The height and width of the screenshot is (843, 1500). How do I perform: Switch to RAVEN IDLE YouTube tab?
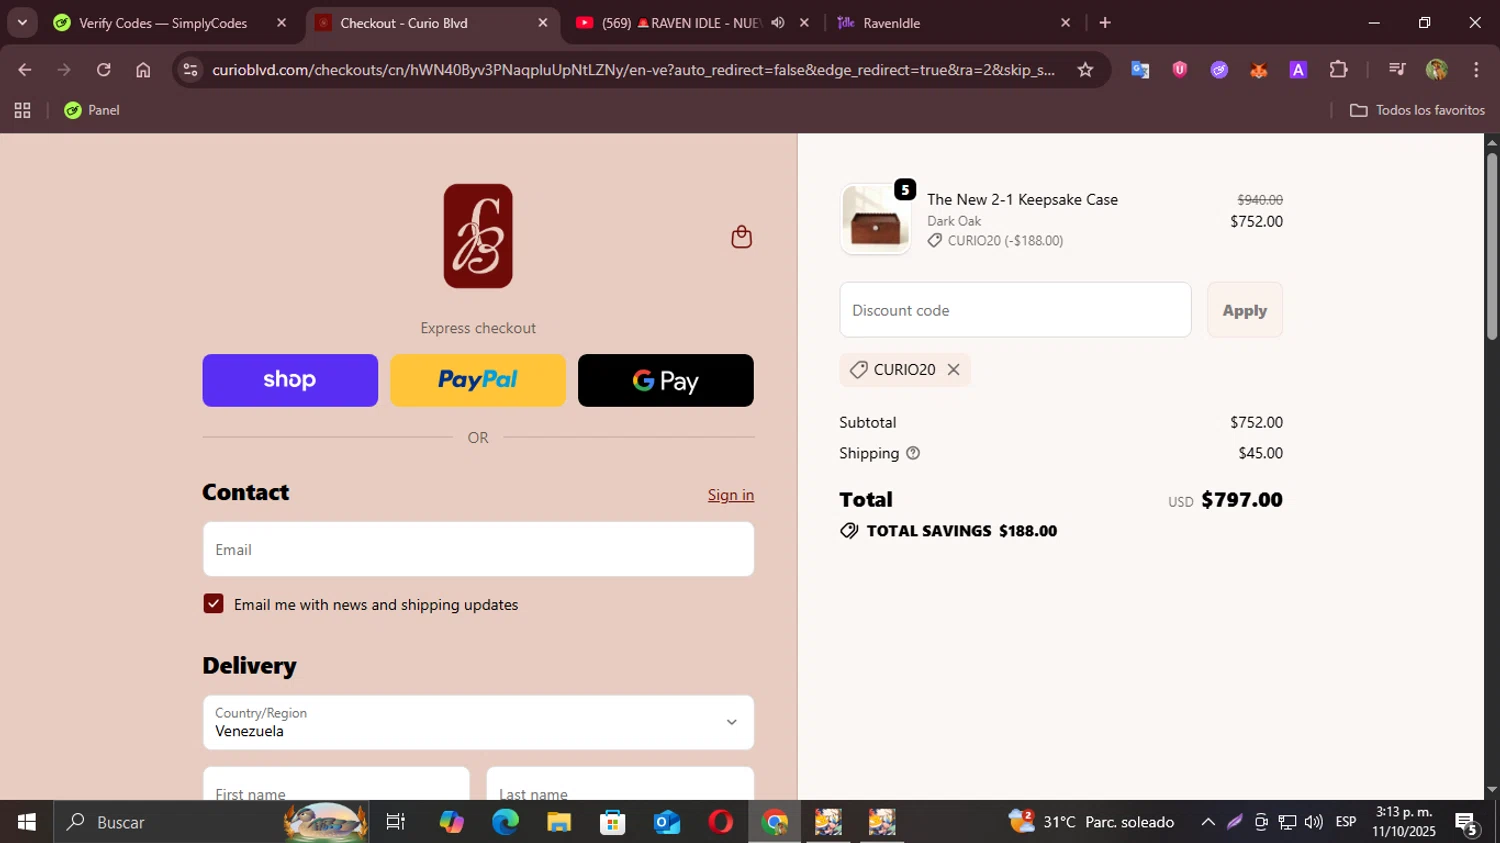point(680,23)
